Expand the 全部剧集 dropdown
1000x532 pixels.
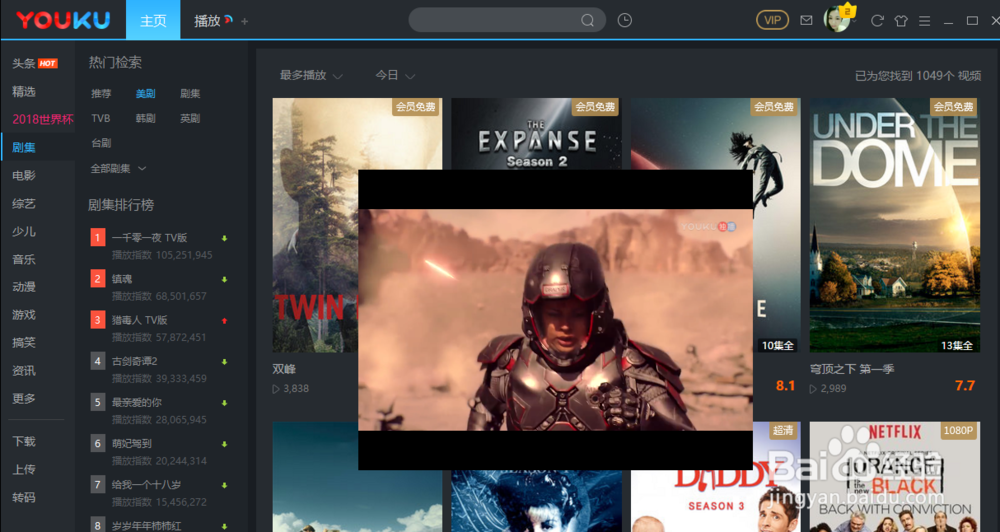[x=118, y=168]
